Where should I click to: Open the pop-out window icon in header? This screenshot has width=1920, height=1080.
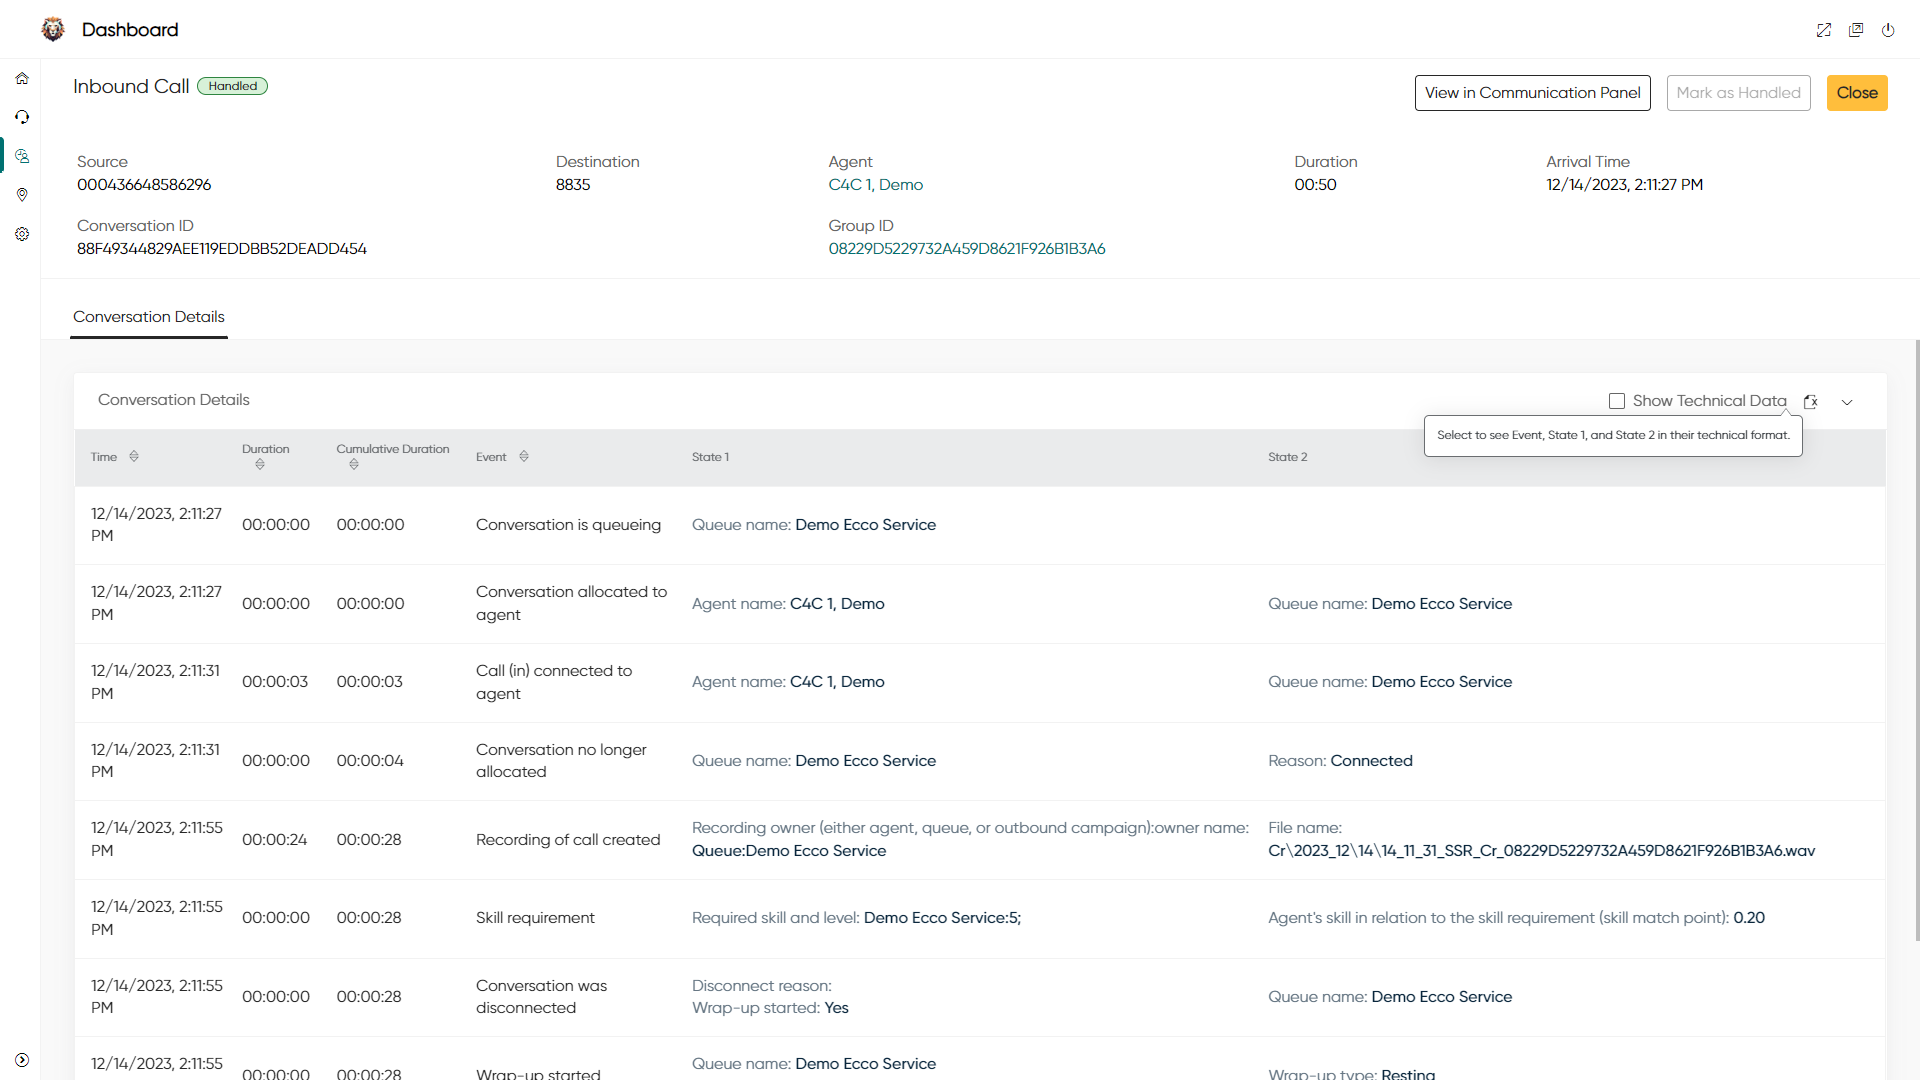1856,30
